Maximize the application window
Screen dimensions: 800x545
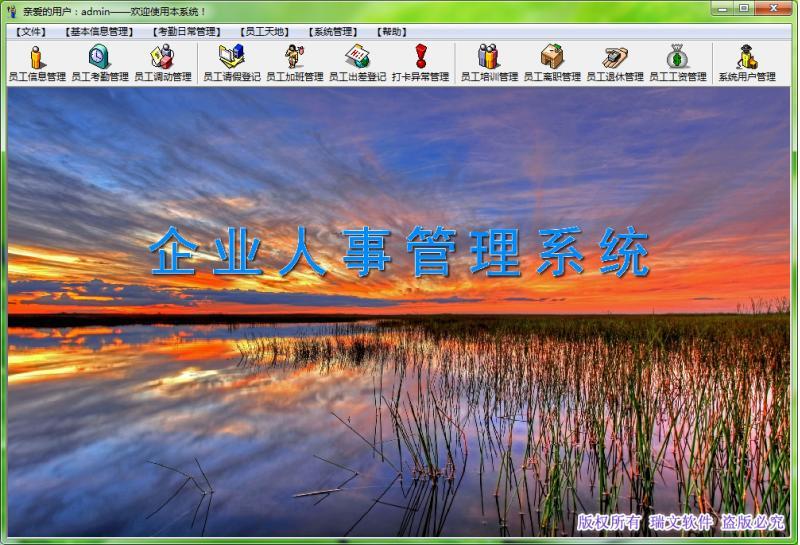pyautogui.click(x=744, y=8)
